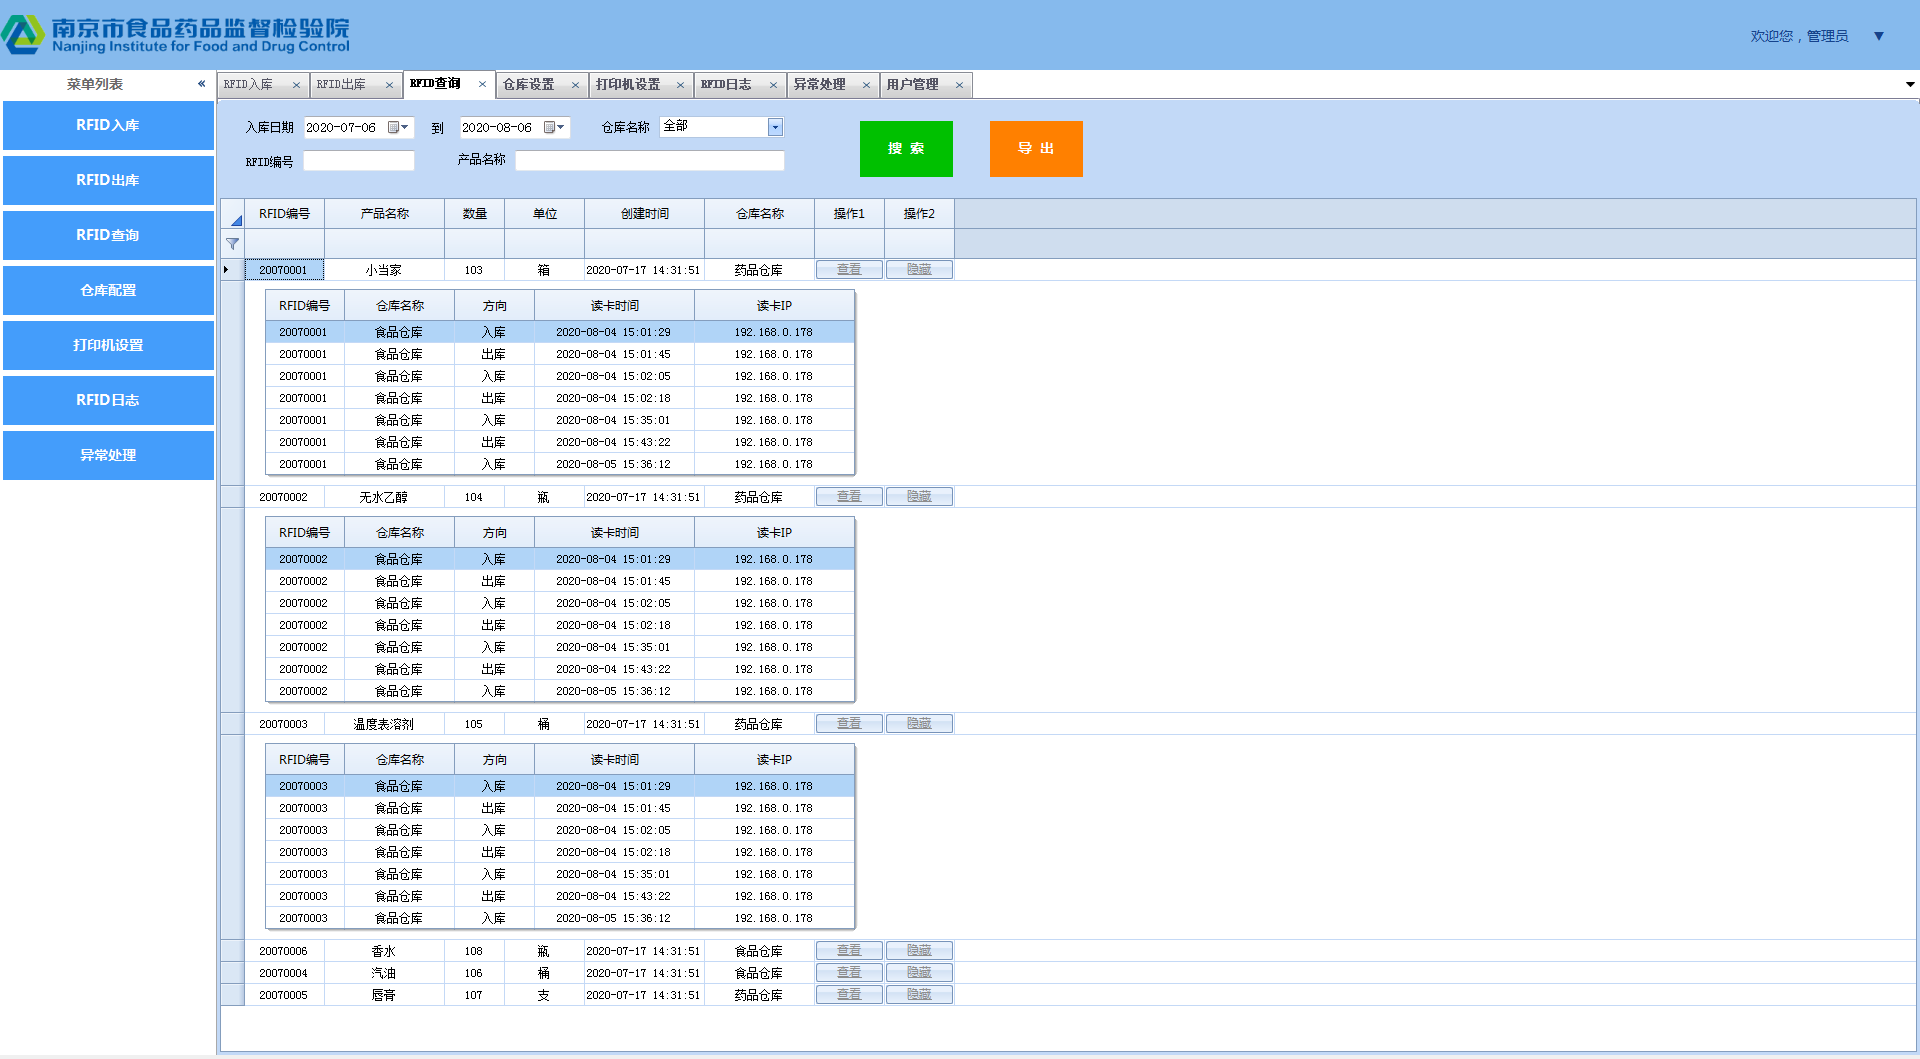1920x1059 pixels.
Task: Close the 用户管理 tab
Action: [959, 85]
